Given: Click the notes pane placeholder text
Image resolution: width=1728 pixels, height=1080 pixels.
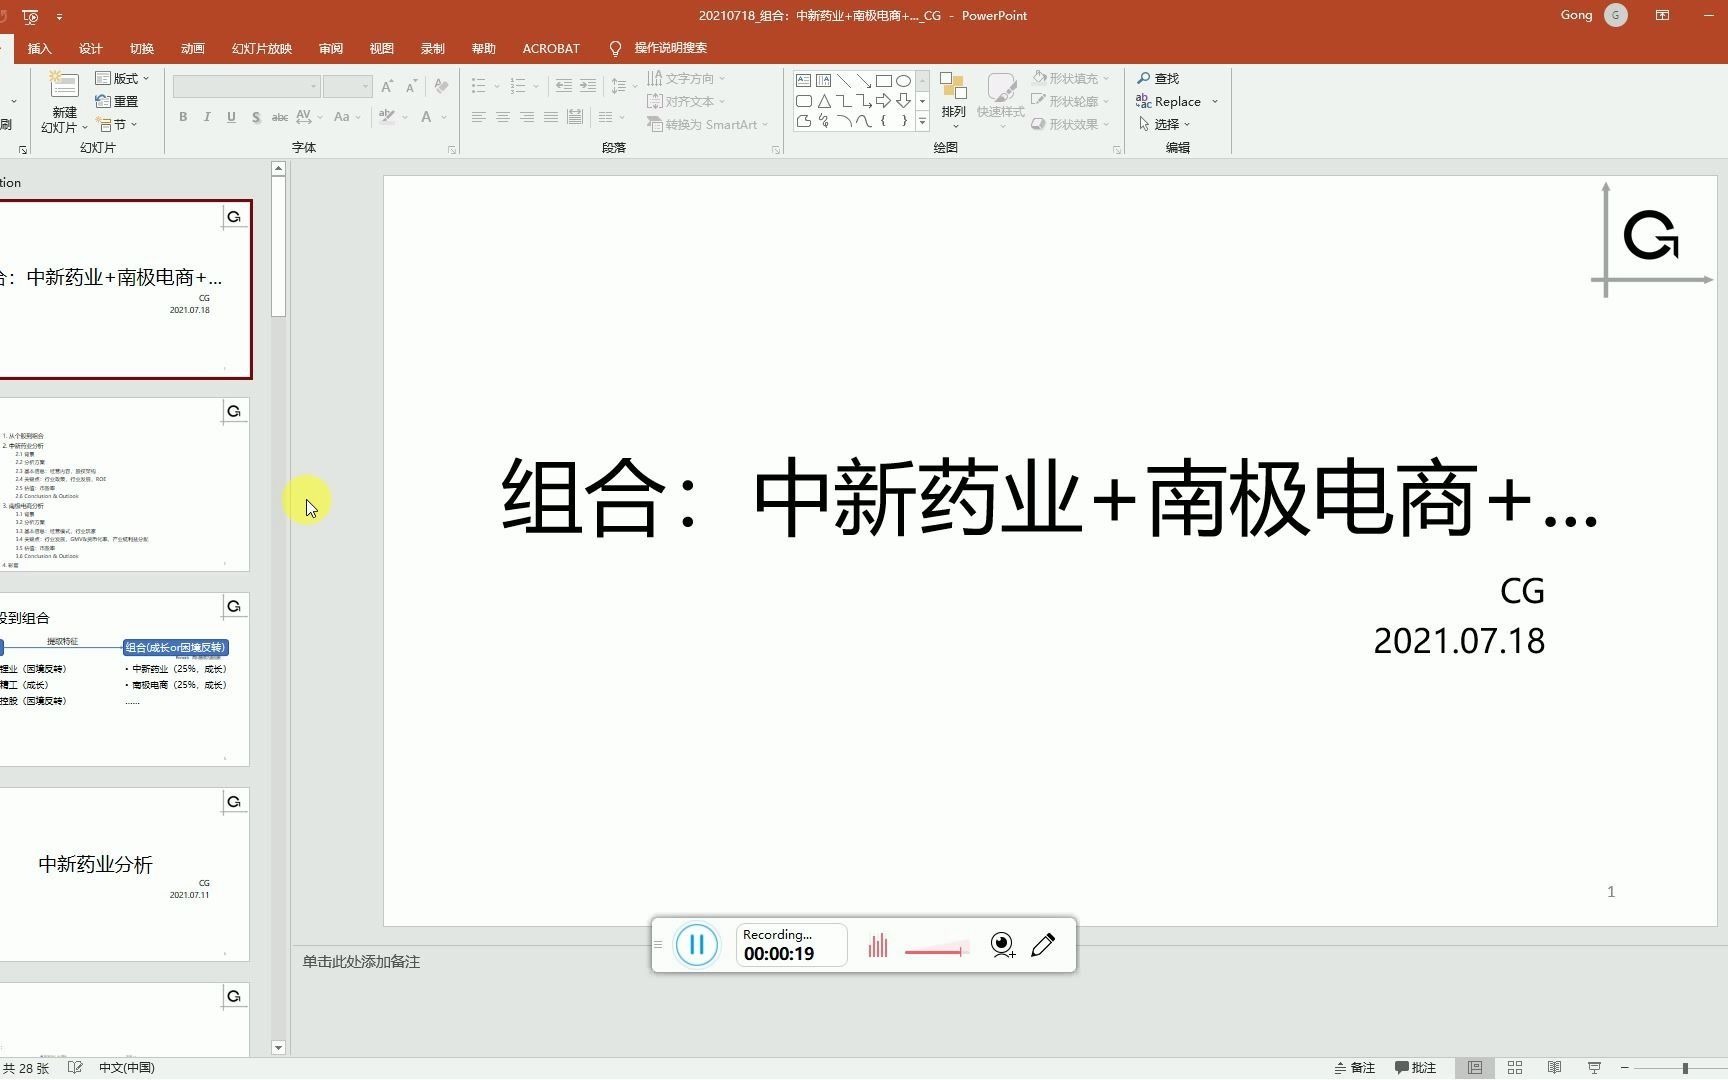Looking at the screenshot, I should pos(361,961).
